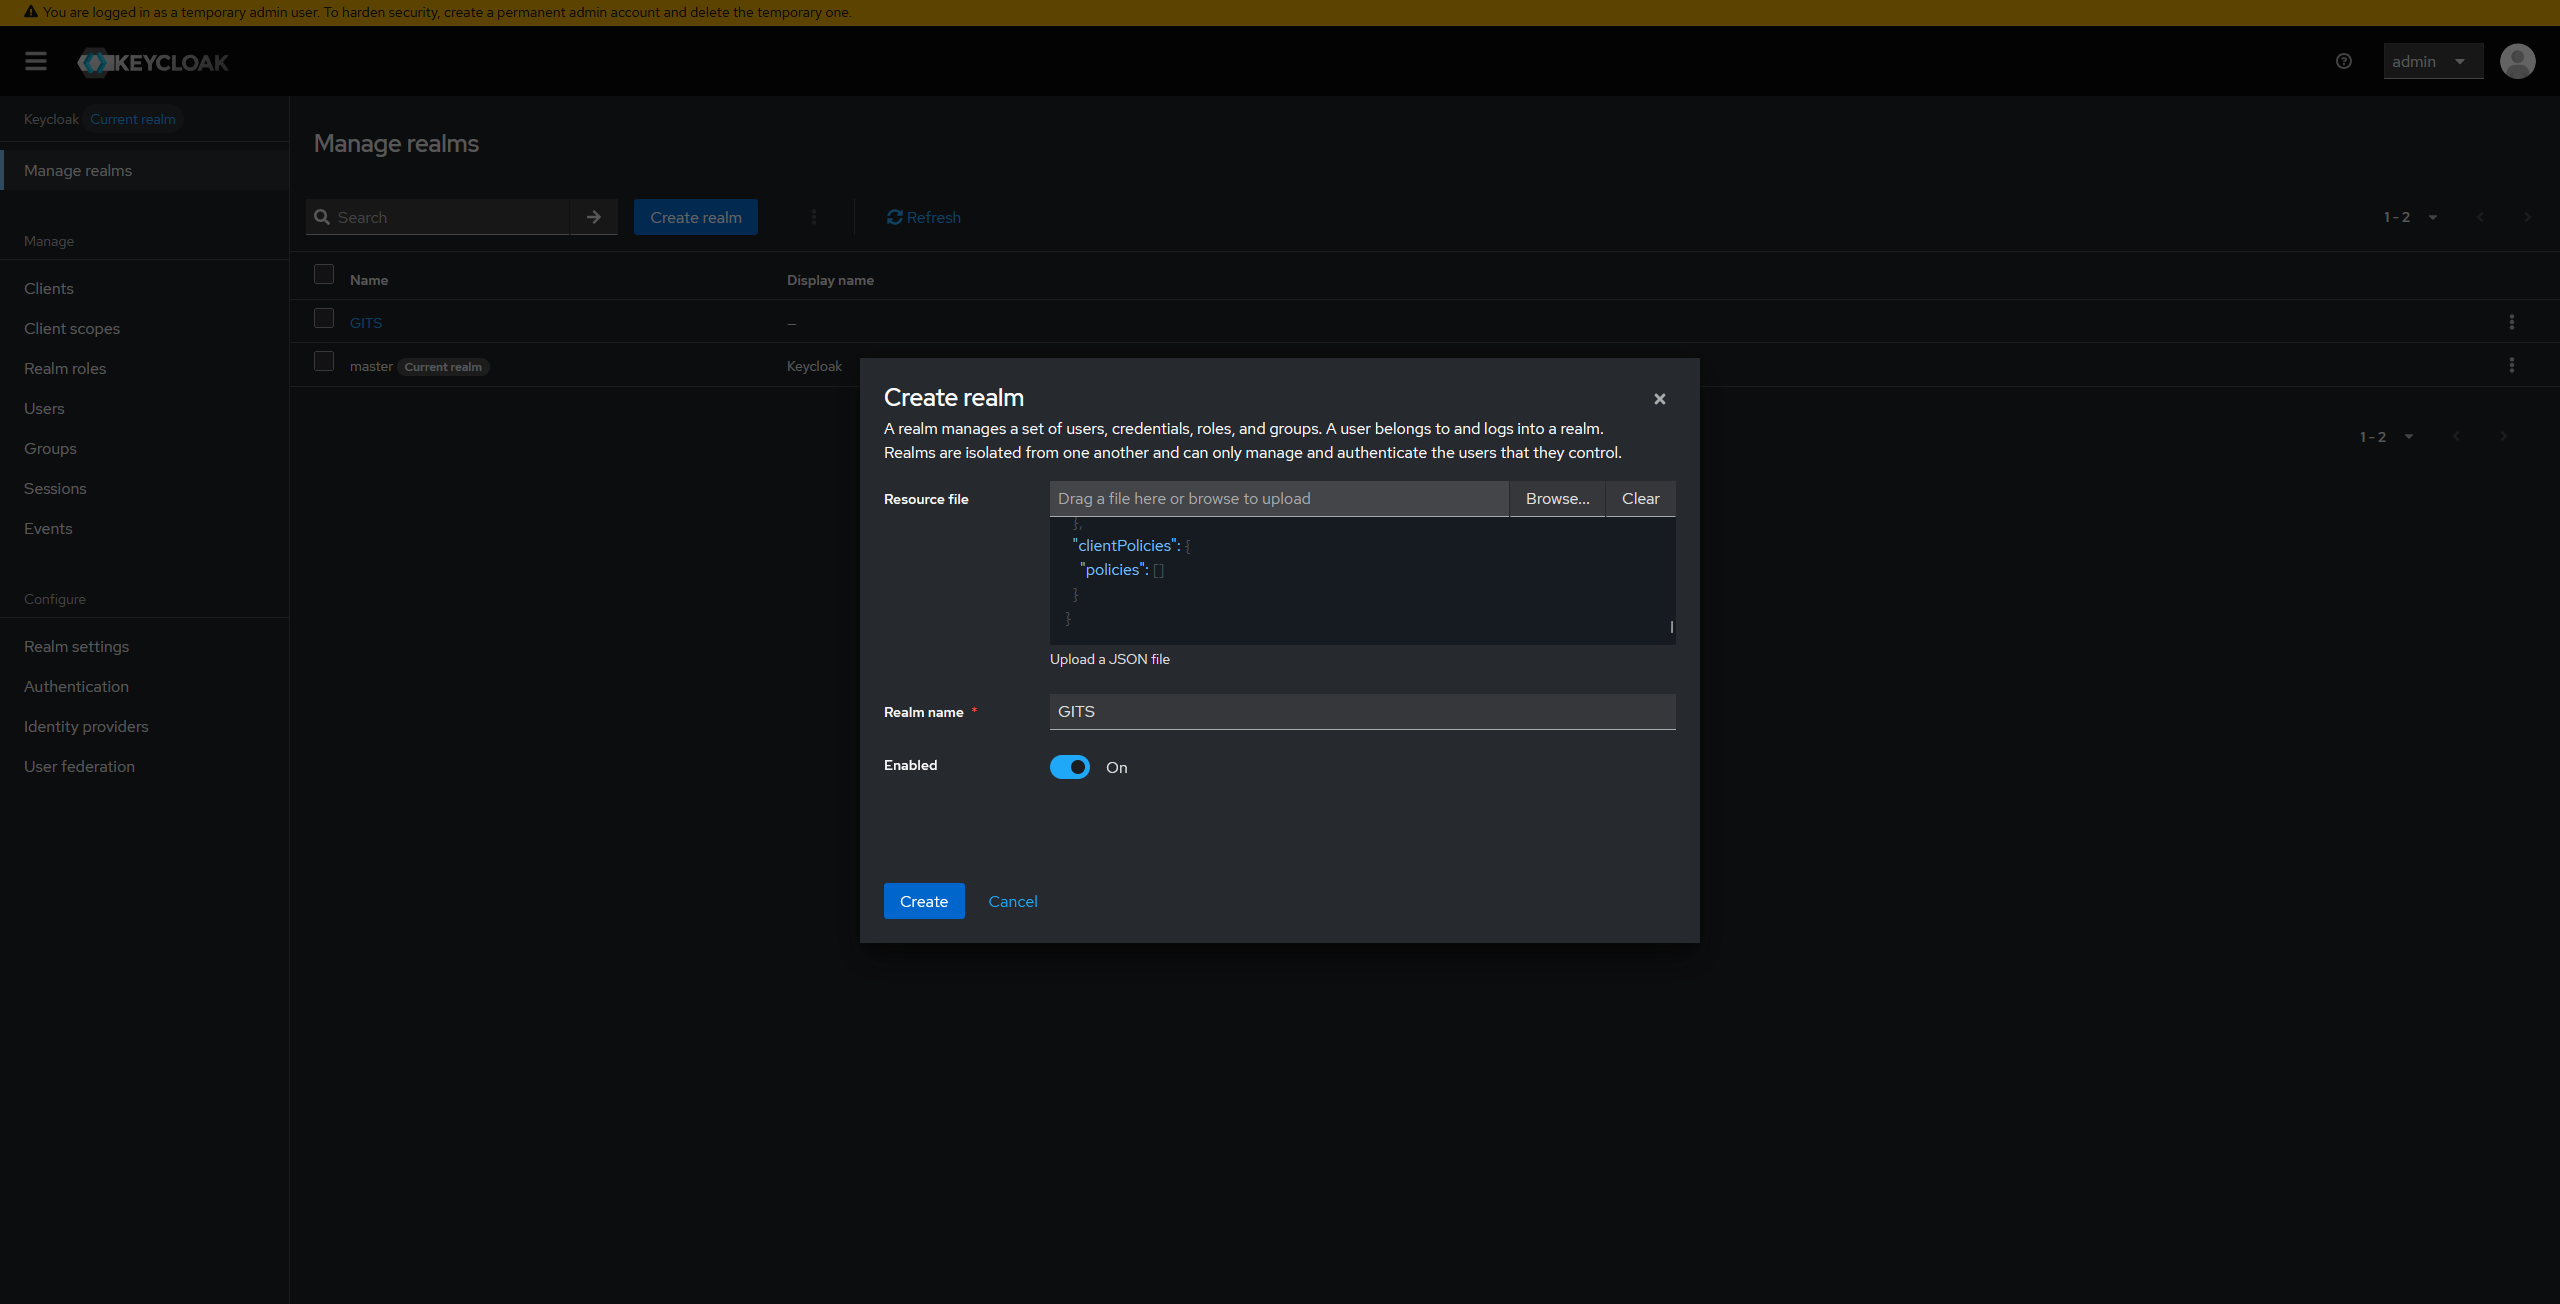Open Groups in sidebar
This screenshot has height=1304, width=2560.
[145, 448]
